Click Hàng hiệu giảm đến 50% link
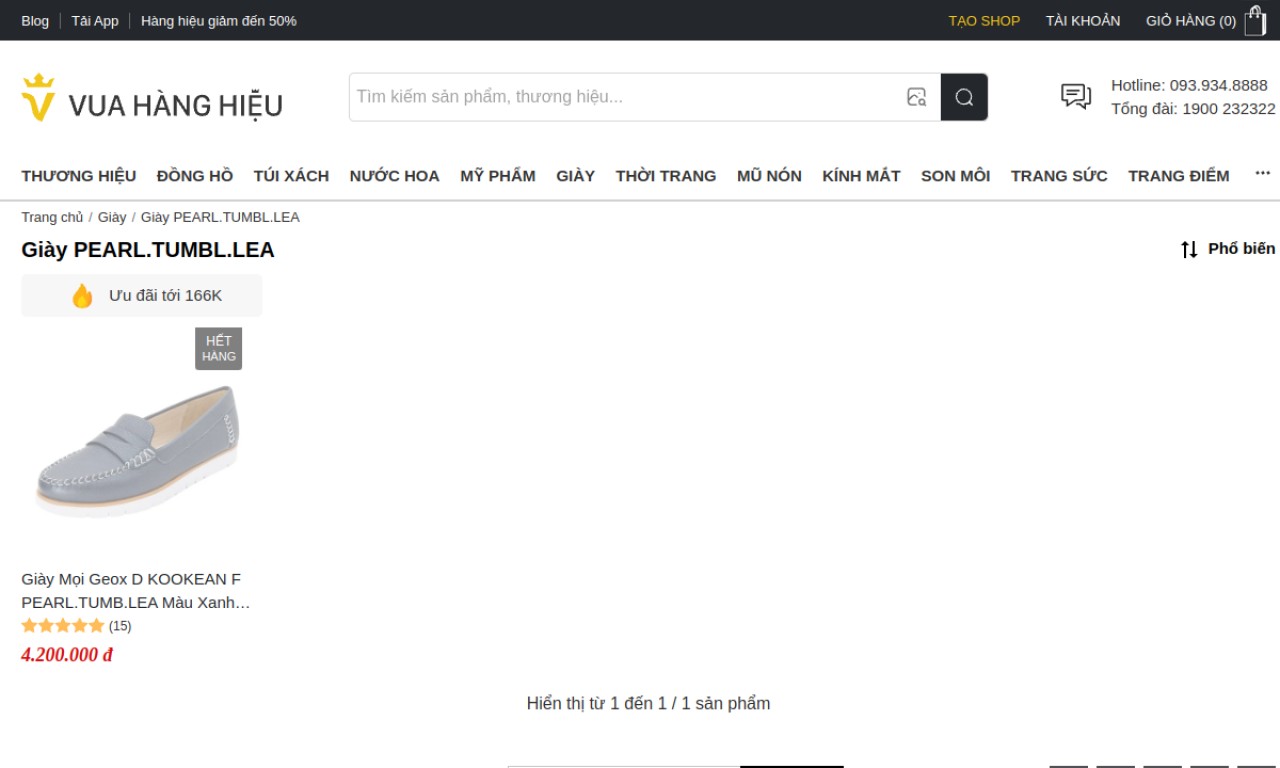The image size is (1280, 768). click(219, 20)
